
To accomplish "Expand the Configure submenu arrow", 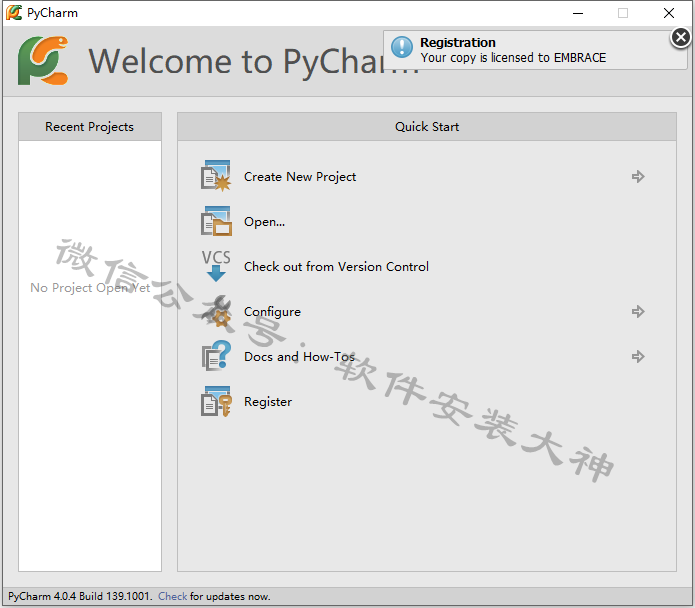I will [x=638, y=312].
